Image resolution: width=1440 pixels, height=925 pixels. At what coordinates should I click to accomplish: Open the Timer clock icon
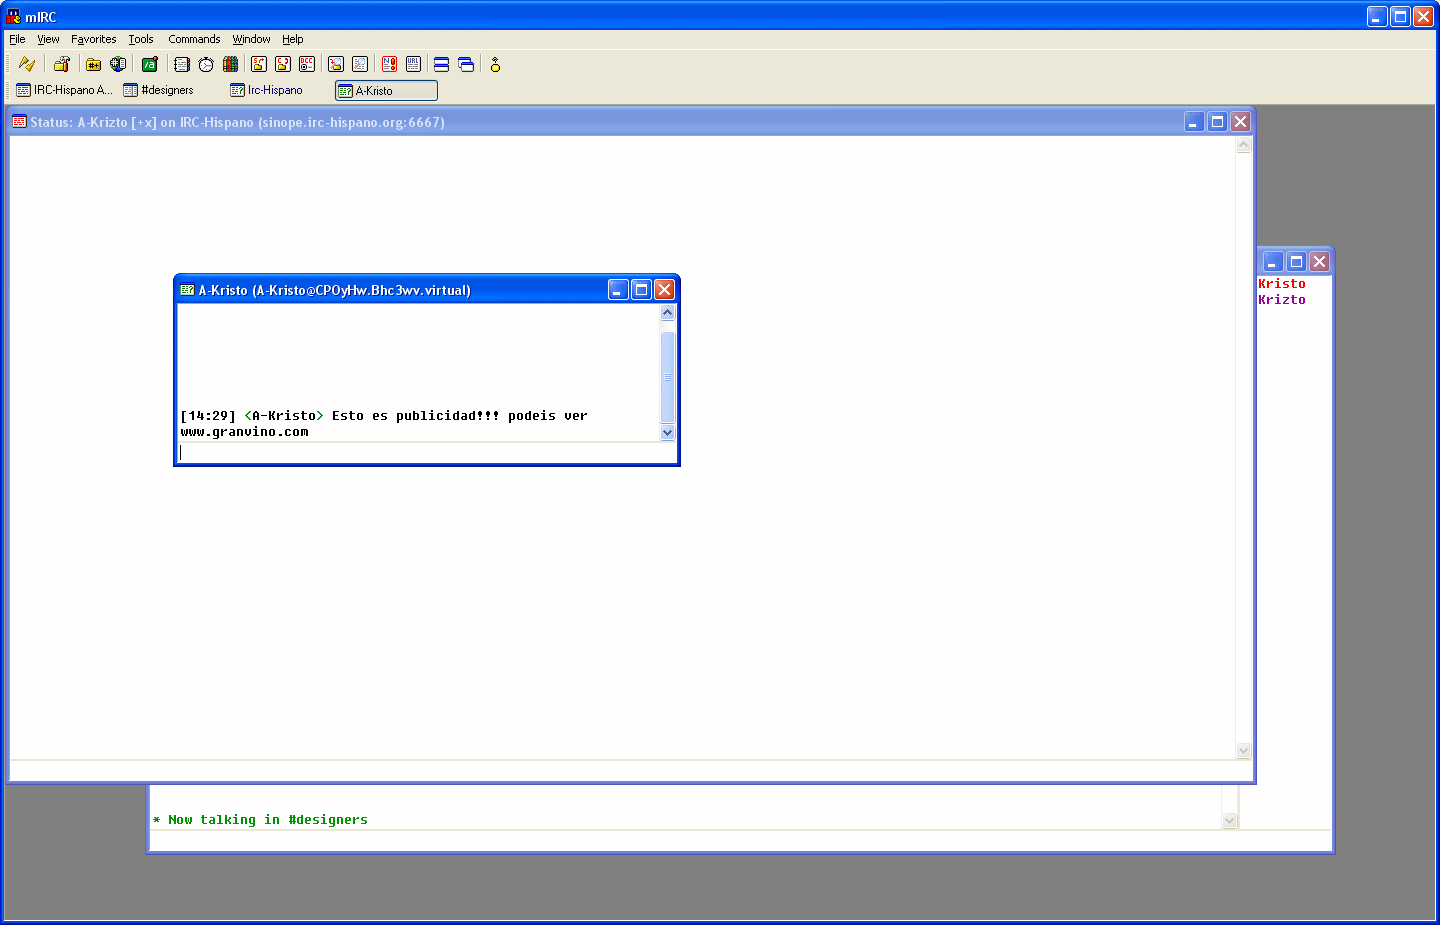[206, 64]
